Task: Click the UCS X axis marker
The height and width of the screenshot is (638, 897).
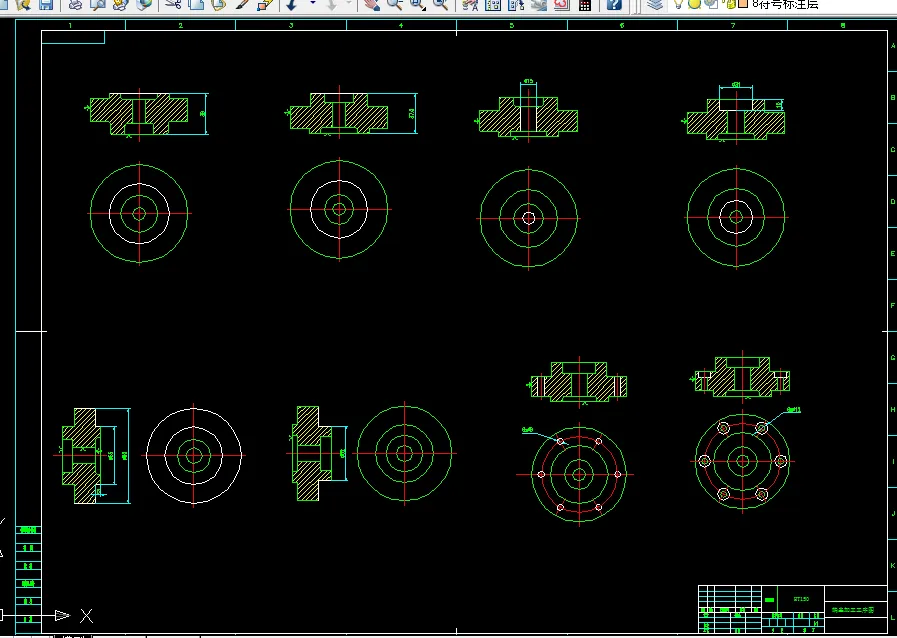Action: (86, 616)
